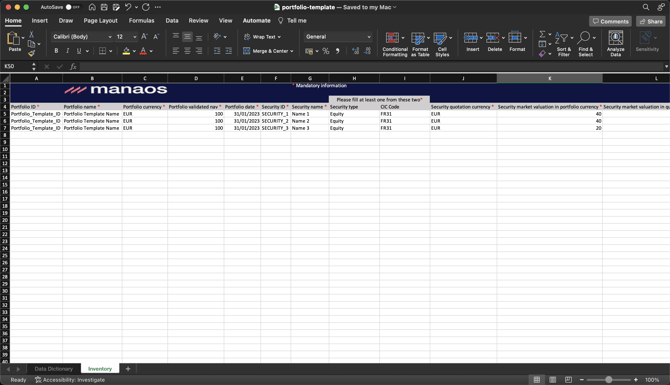Viewport: 670px width, 385px height.
Task: Toggle Top Align
Action: (176, 37)
